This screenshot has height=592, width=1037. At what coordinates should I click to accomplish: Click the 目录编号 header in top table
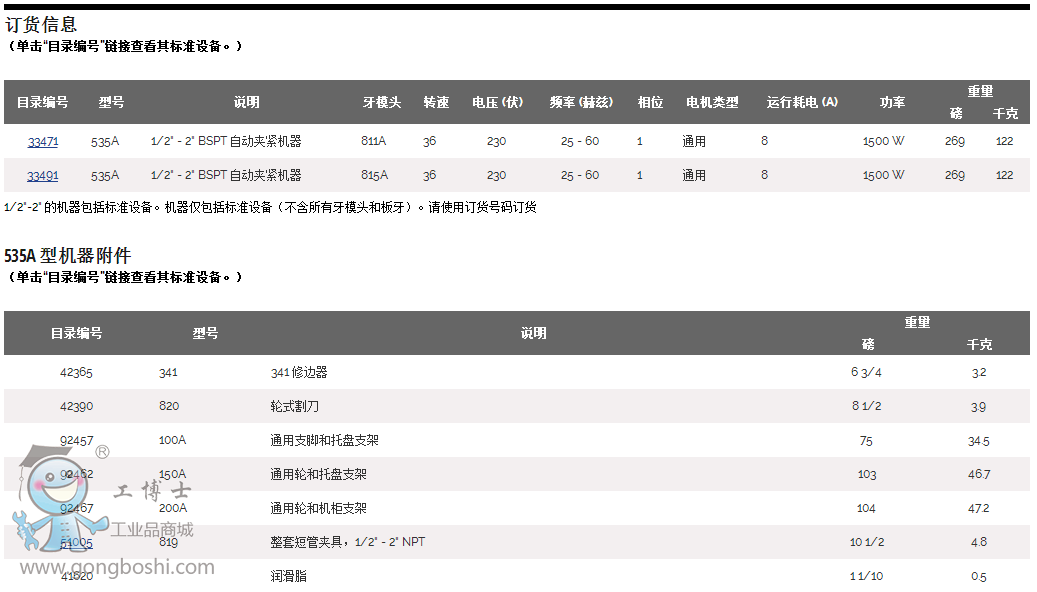42,102
